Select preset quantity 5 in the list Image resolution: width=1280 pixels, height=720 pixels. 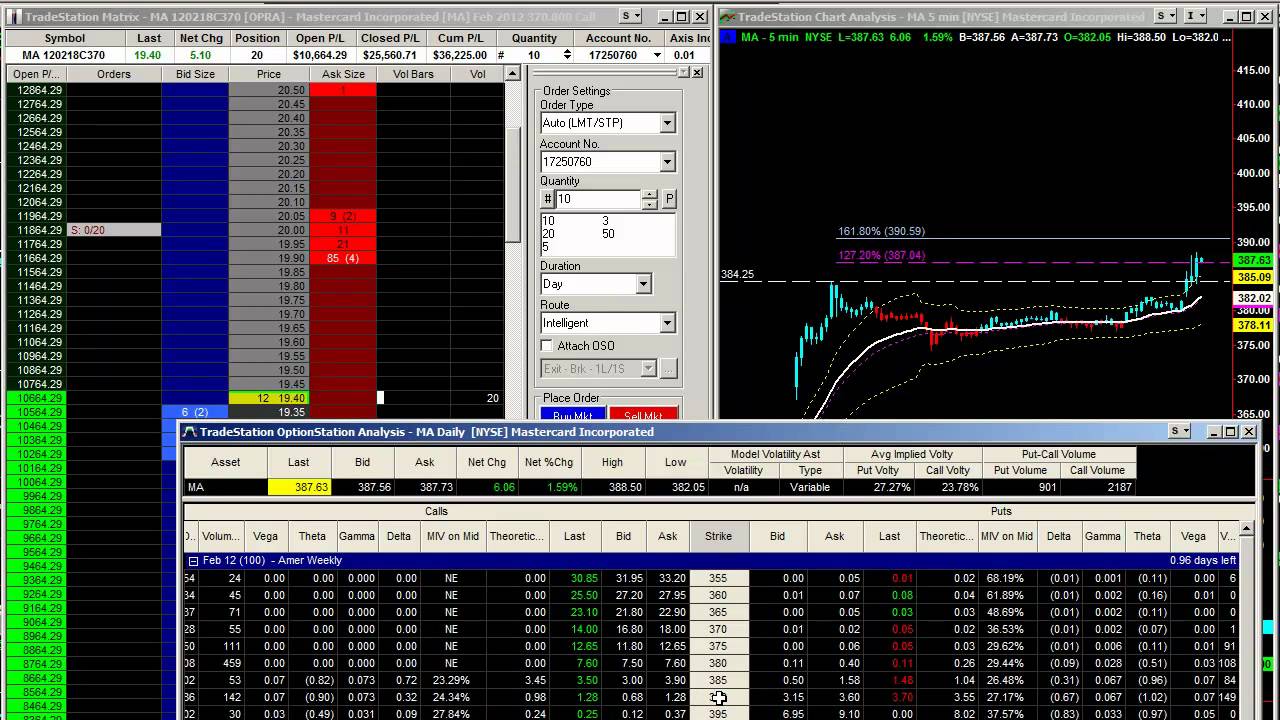point(545,247)
